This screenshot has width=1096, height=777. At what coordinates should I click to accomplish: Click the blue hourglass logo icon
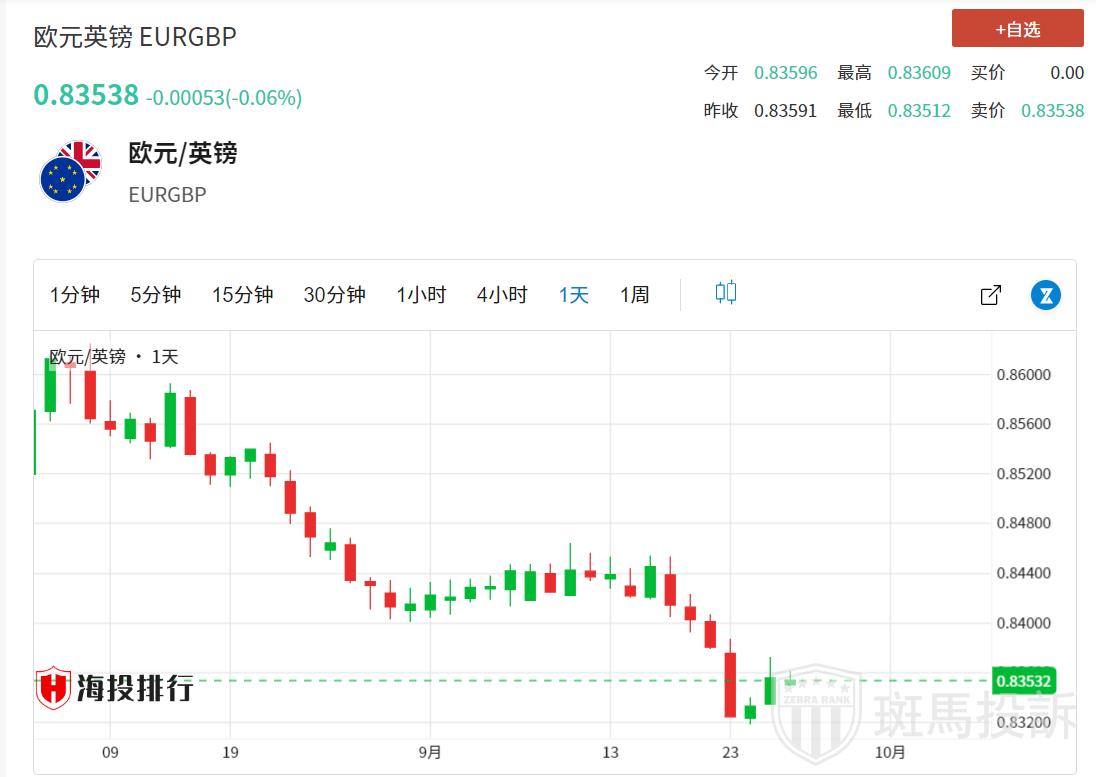pos(1046,295)
